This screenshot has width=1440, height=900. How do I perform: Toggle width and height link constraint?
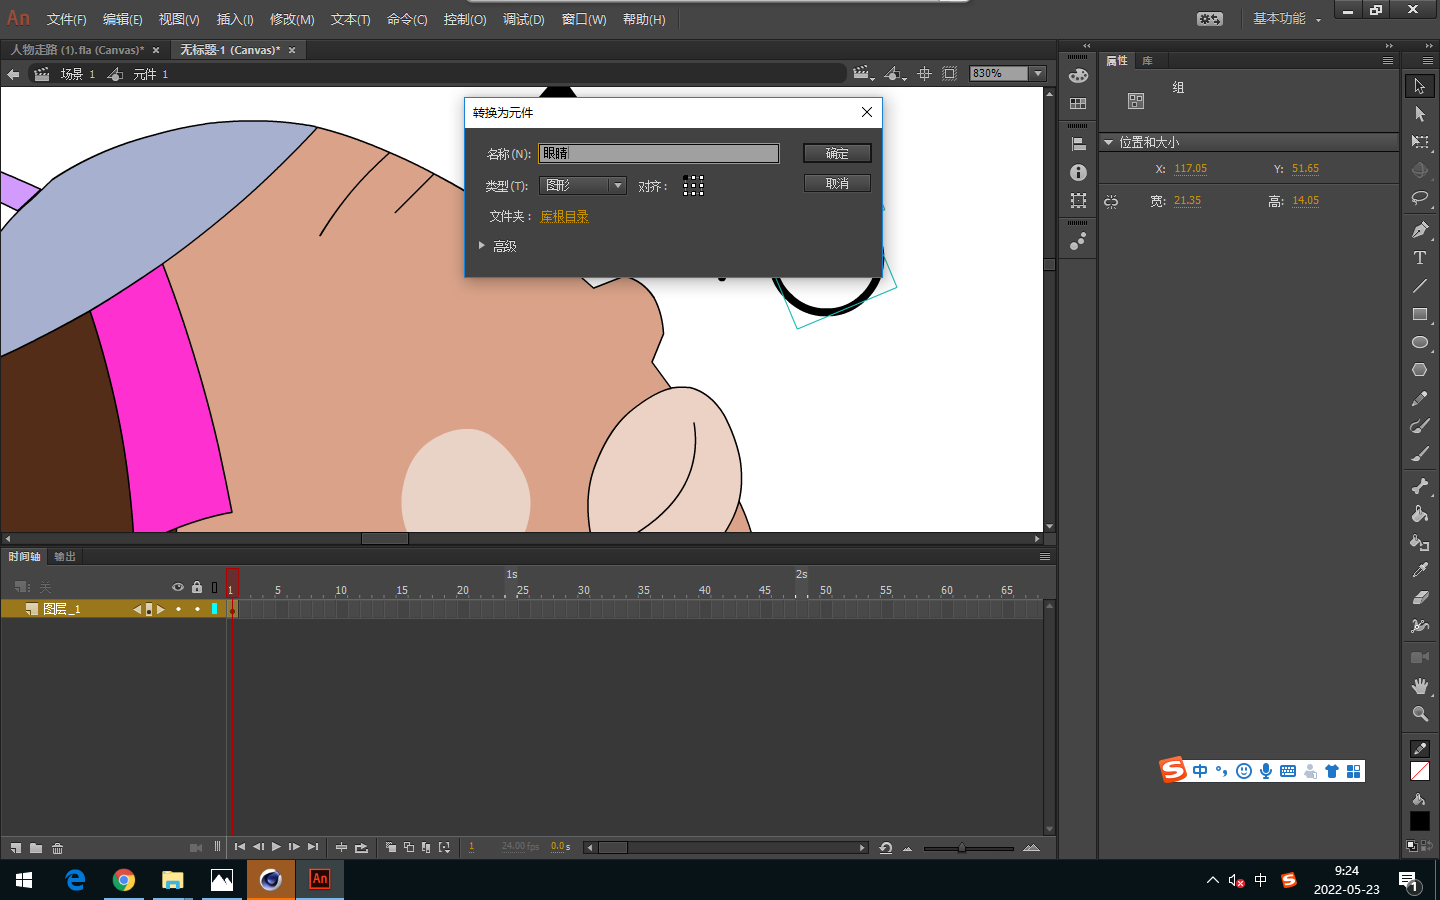pos(1111,202)
